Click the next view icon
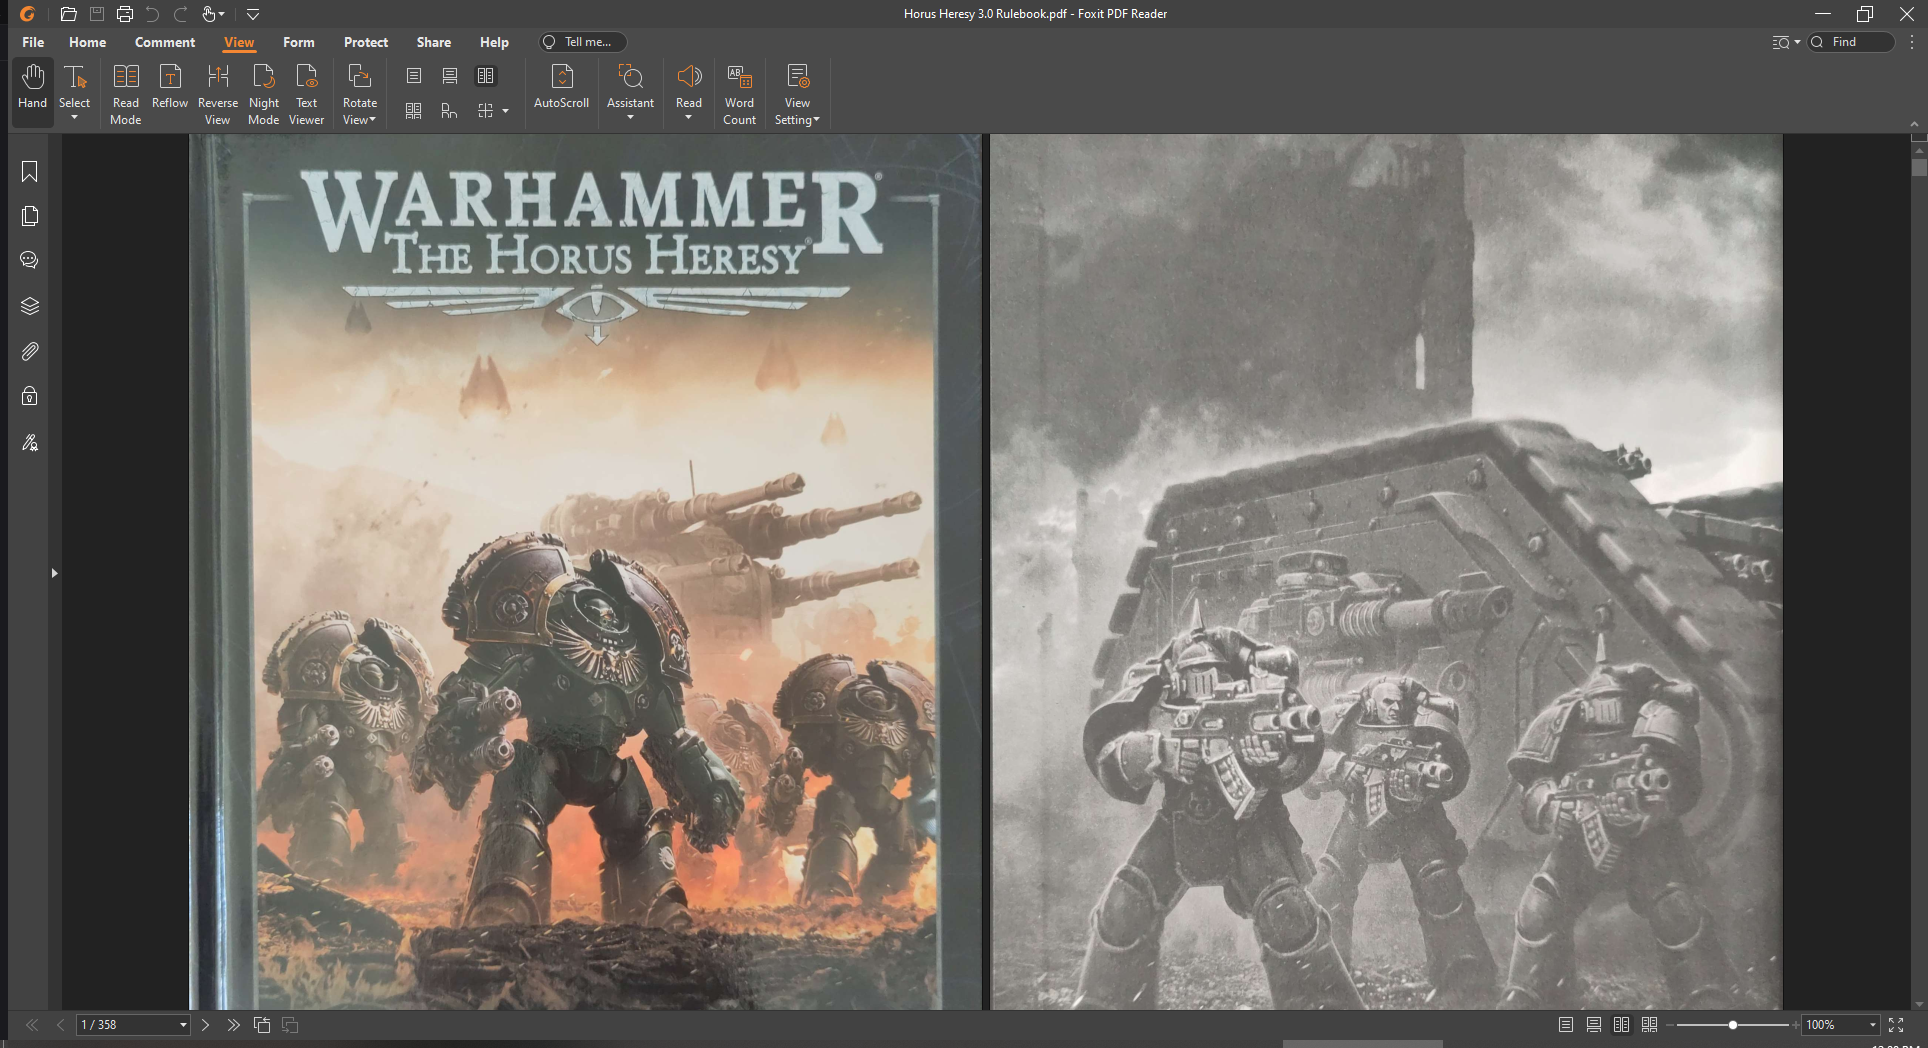1928x1048 pixels. tap(291, 1025)
